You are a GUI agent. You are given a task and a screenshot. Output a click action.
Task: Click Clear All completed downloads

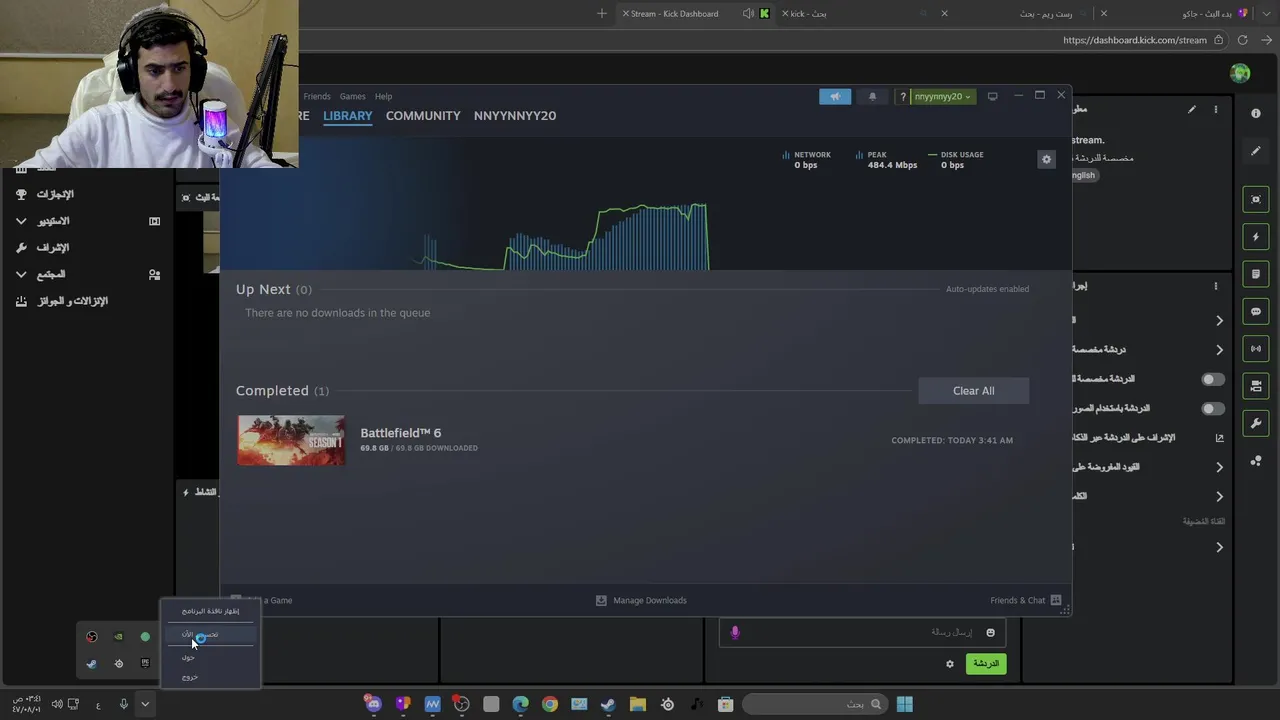point(973,391)
